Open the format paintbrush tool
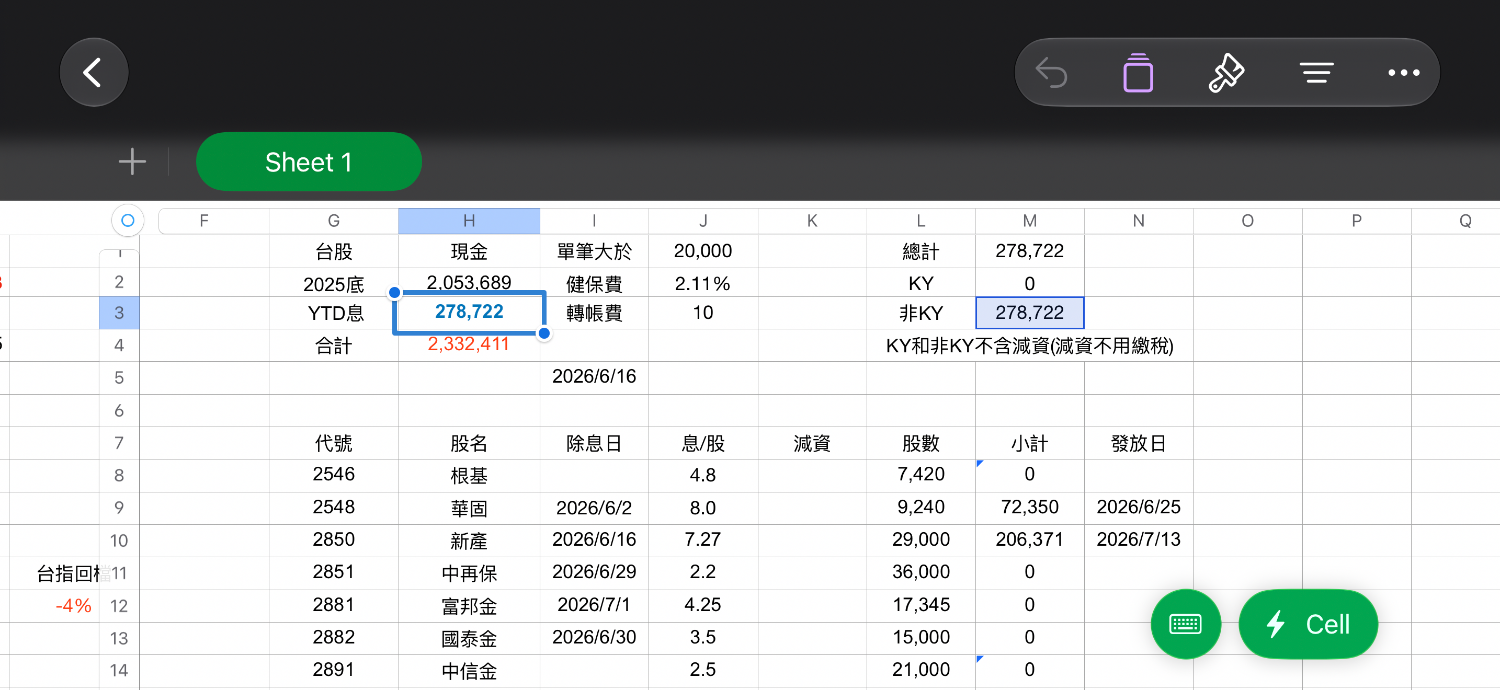Screen dimensions: 1500x690 (x=1226, y=73)
